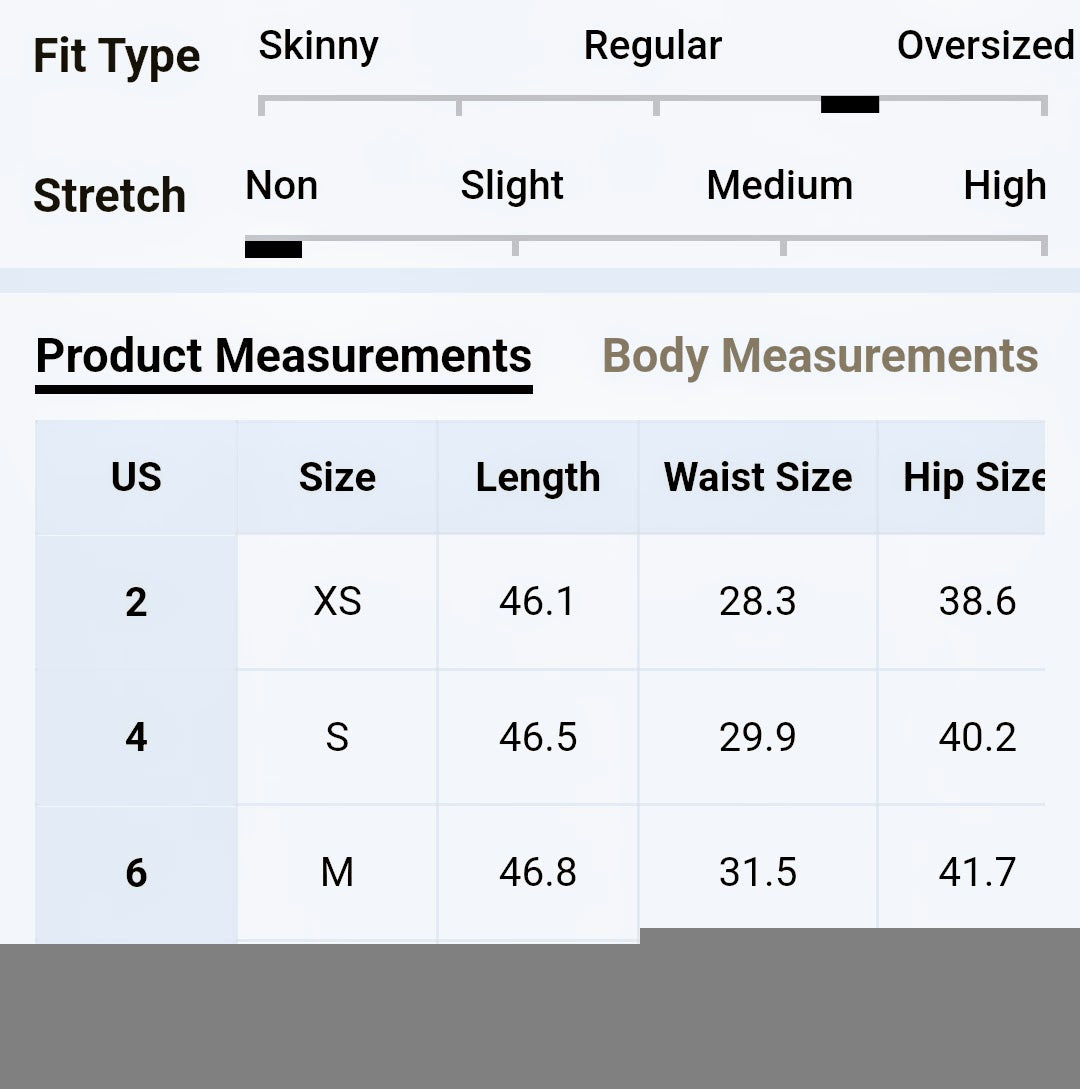Click the Hip Size column header
This screenshot has width=1080, height=1089.
pos(973,478)
